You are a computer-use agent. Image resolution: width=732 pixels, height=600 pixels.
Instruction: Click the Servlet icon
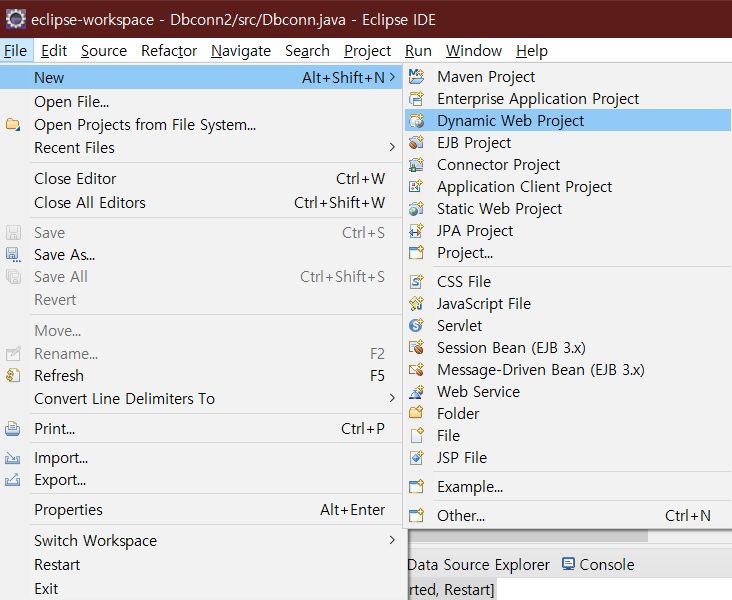pos(416,325)
